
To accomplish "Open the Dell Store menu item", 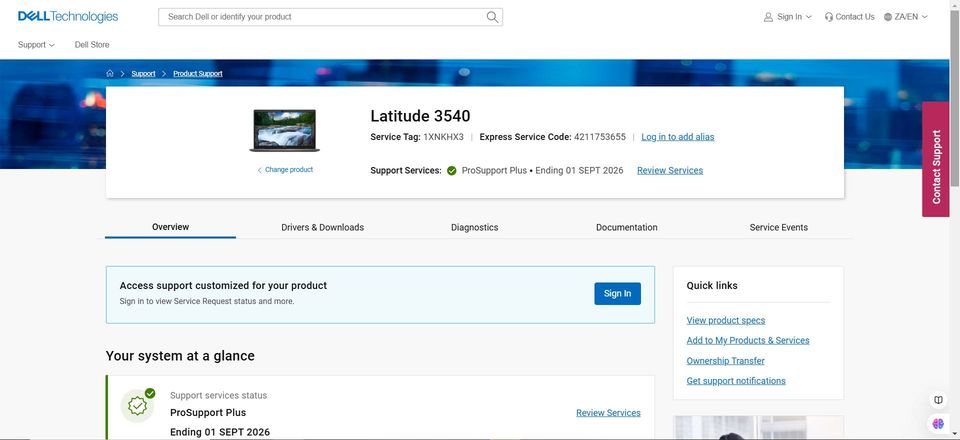I will click(92, 45).
